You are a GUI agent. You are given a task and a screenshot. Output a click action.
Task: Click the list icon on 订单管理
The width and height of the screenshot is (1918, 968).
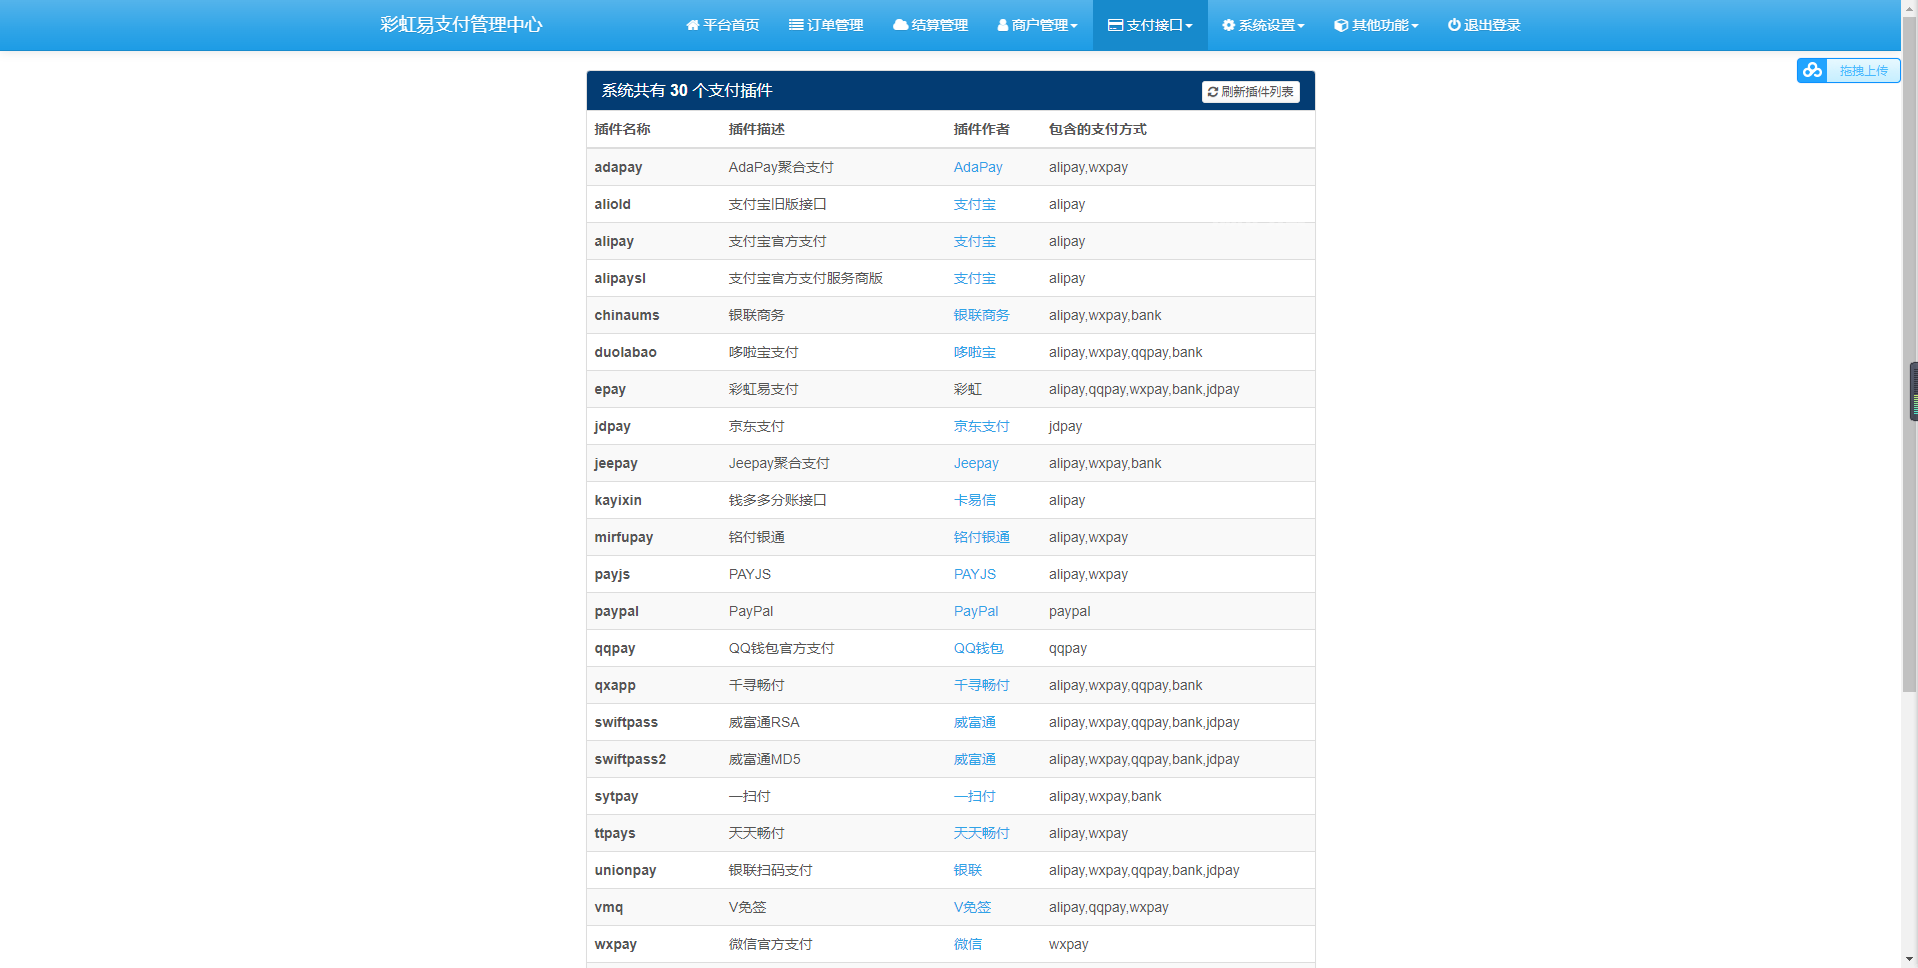coord(797,25)
